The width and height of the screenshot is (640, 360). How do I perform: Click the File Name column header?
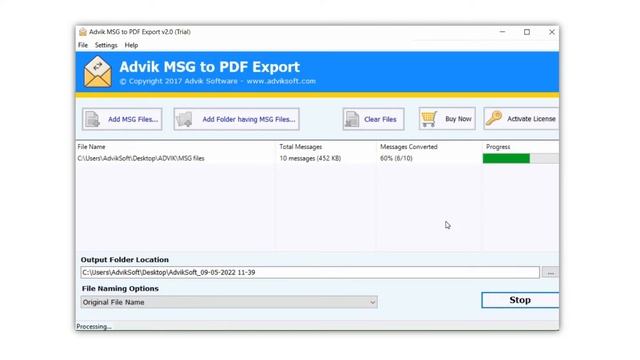coord(91,147)
